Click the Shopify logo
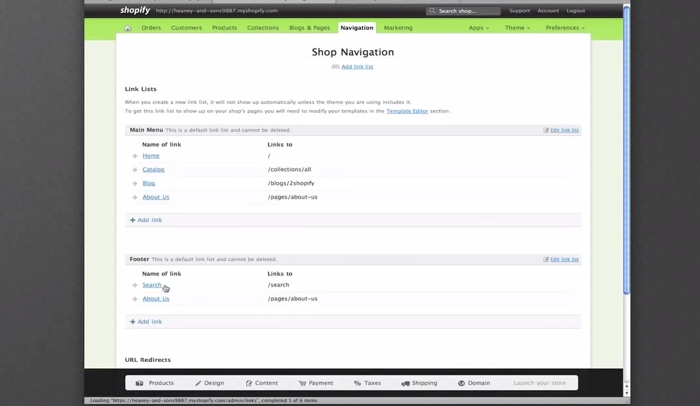The image size is (700, 406). [x=135, y=10]
